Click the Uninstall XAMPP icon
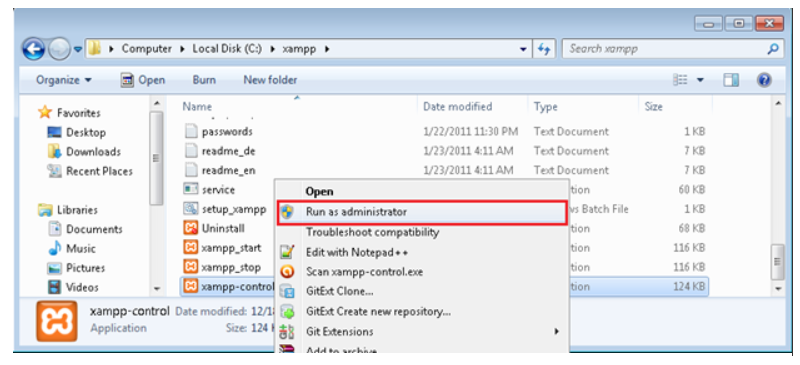 [190, 228]
